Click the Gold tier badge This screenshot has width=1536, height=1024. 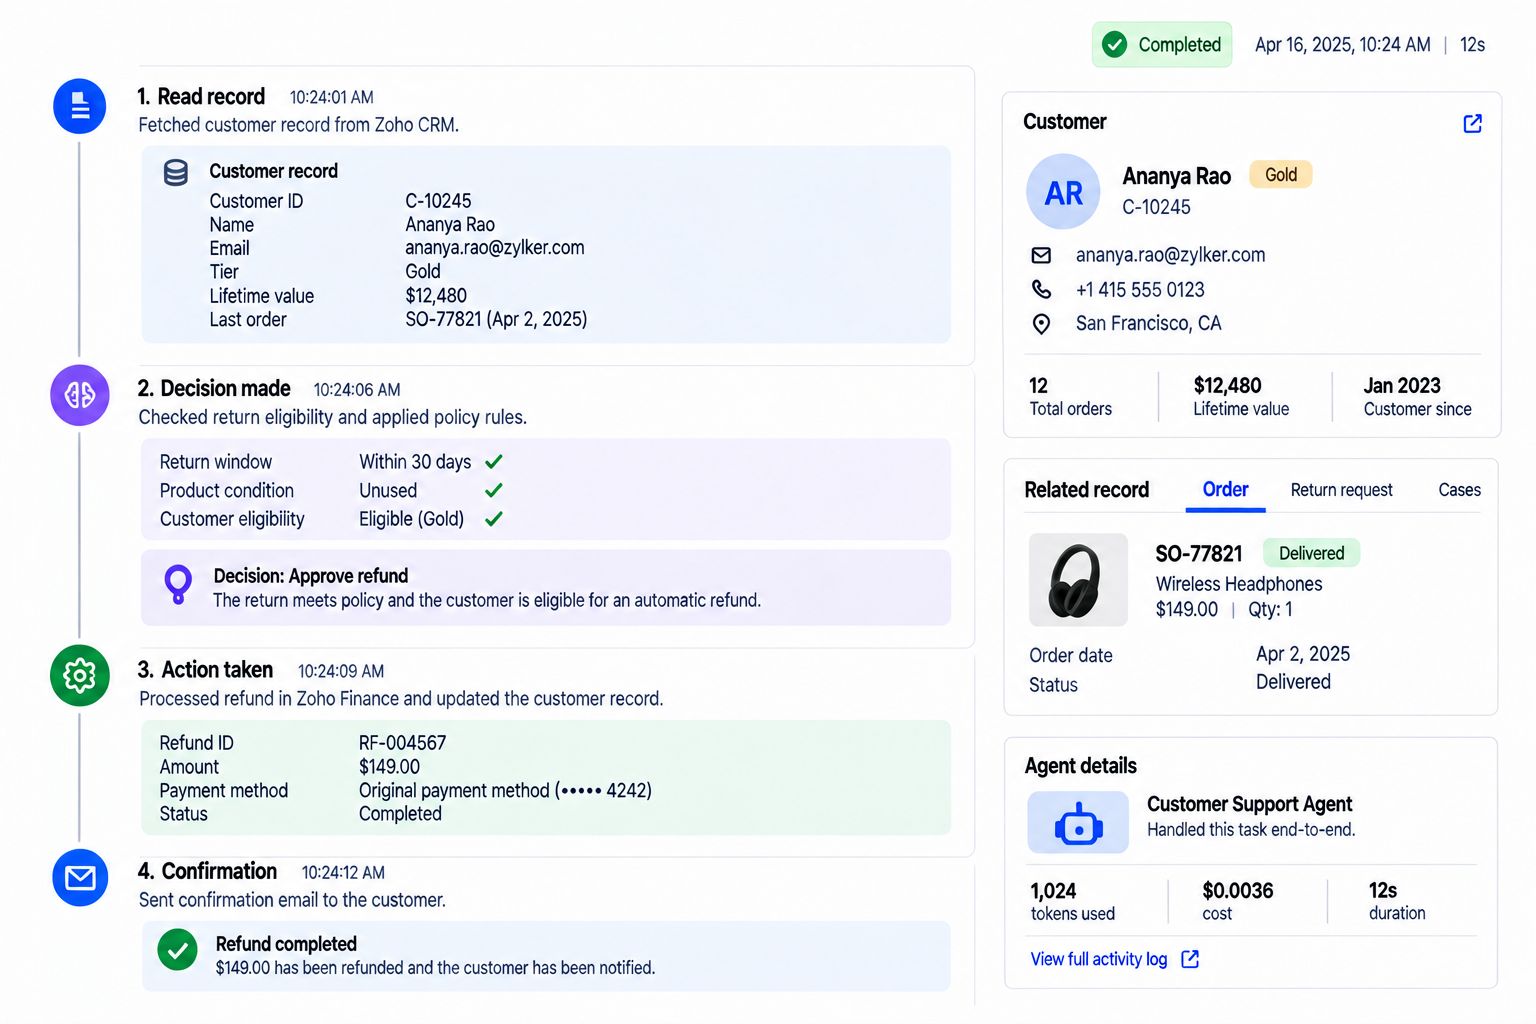click(1281, 175)
